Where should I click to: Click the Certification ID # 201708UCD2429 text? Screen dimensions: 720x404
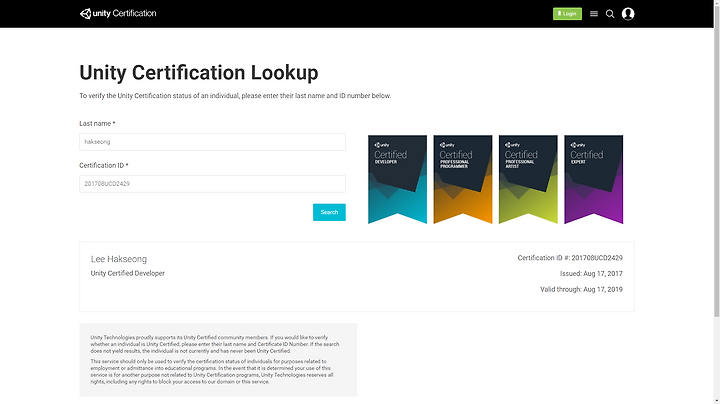[x=570, y=258]
